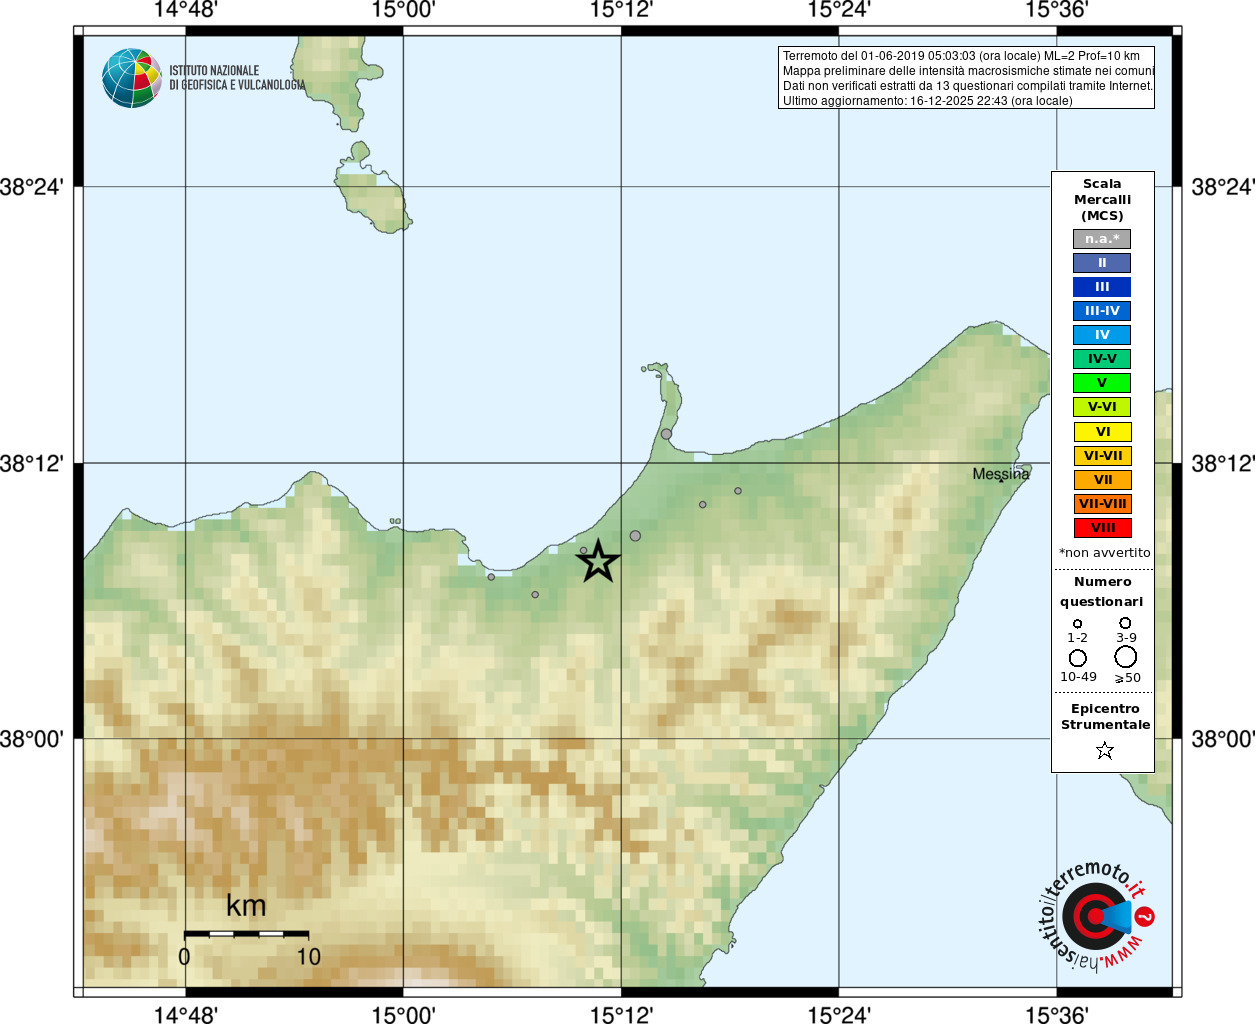Select the V-VI legend swatch

pos(1102,407)
